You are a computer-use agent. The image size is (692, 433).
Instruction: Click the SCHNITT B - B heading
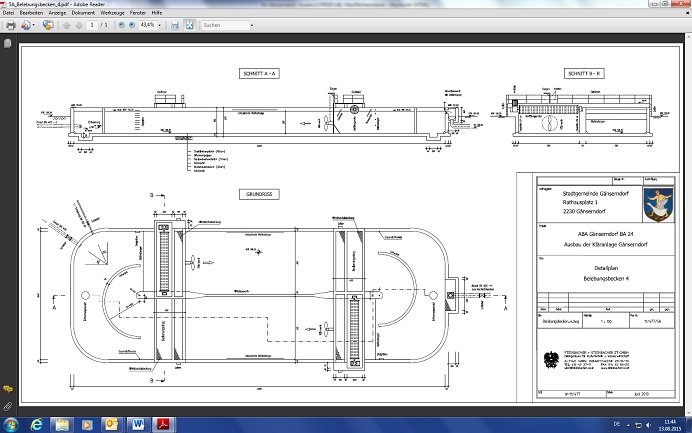coord(584,73)
